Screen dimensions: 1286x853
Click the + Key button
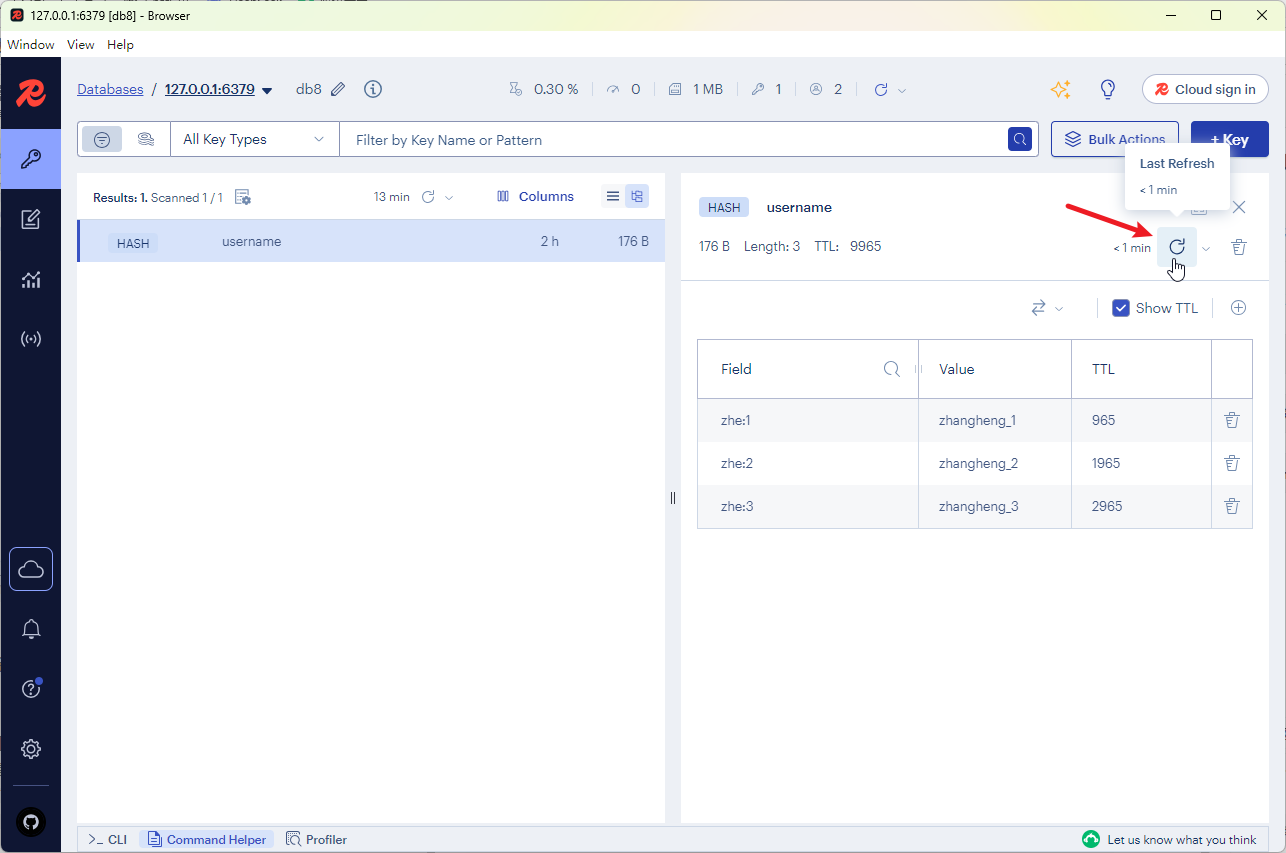1230,140
